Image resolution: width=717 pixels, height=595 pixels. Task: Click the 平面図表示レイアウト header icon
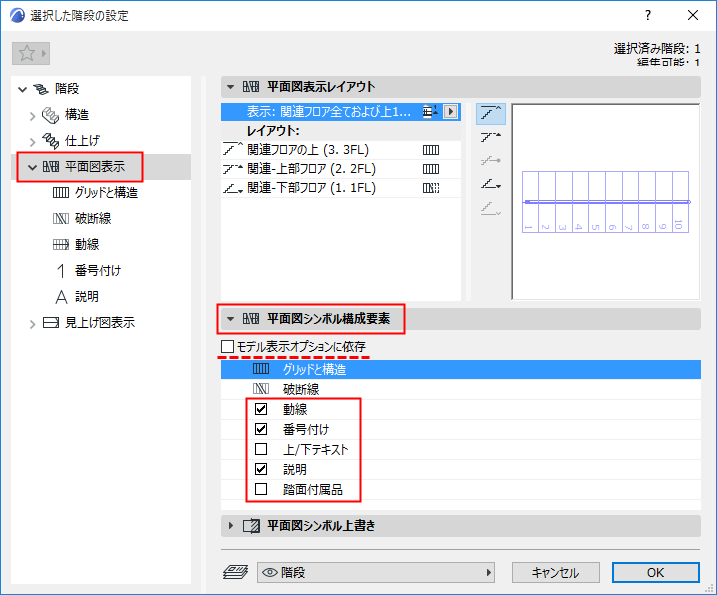[251, 87]
